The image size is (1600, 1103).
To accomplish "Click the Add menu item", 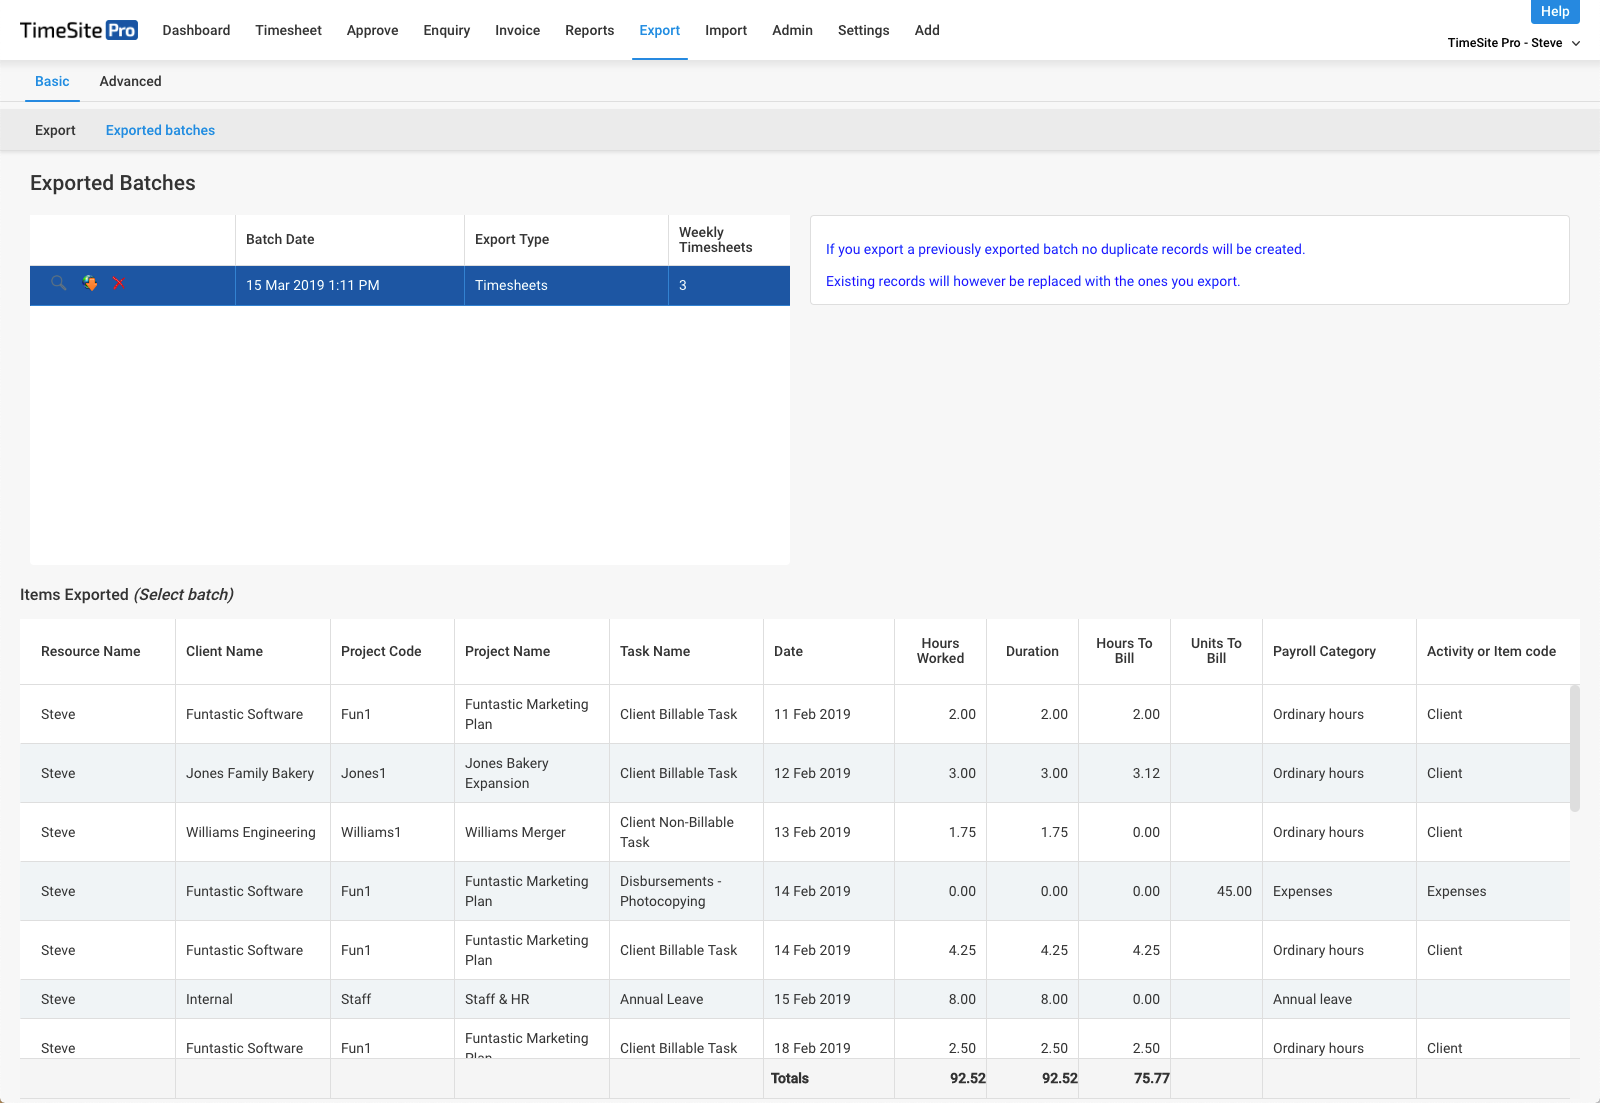I will [927, 30].
